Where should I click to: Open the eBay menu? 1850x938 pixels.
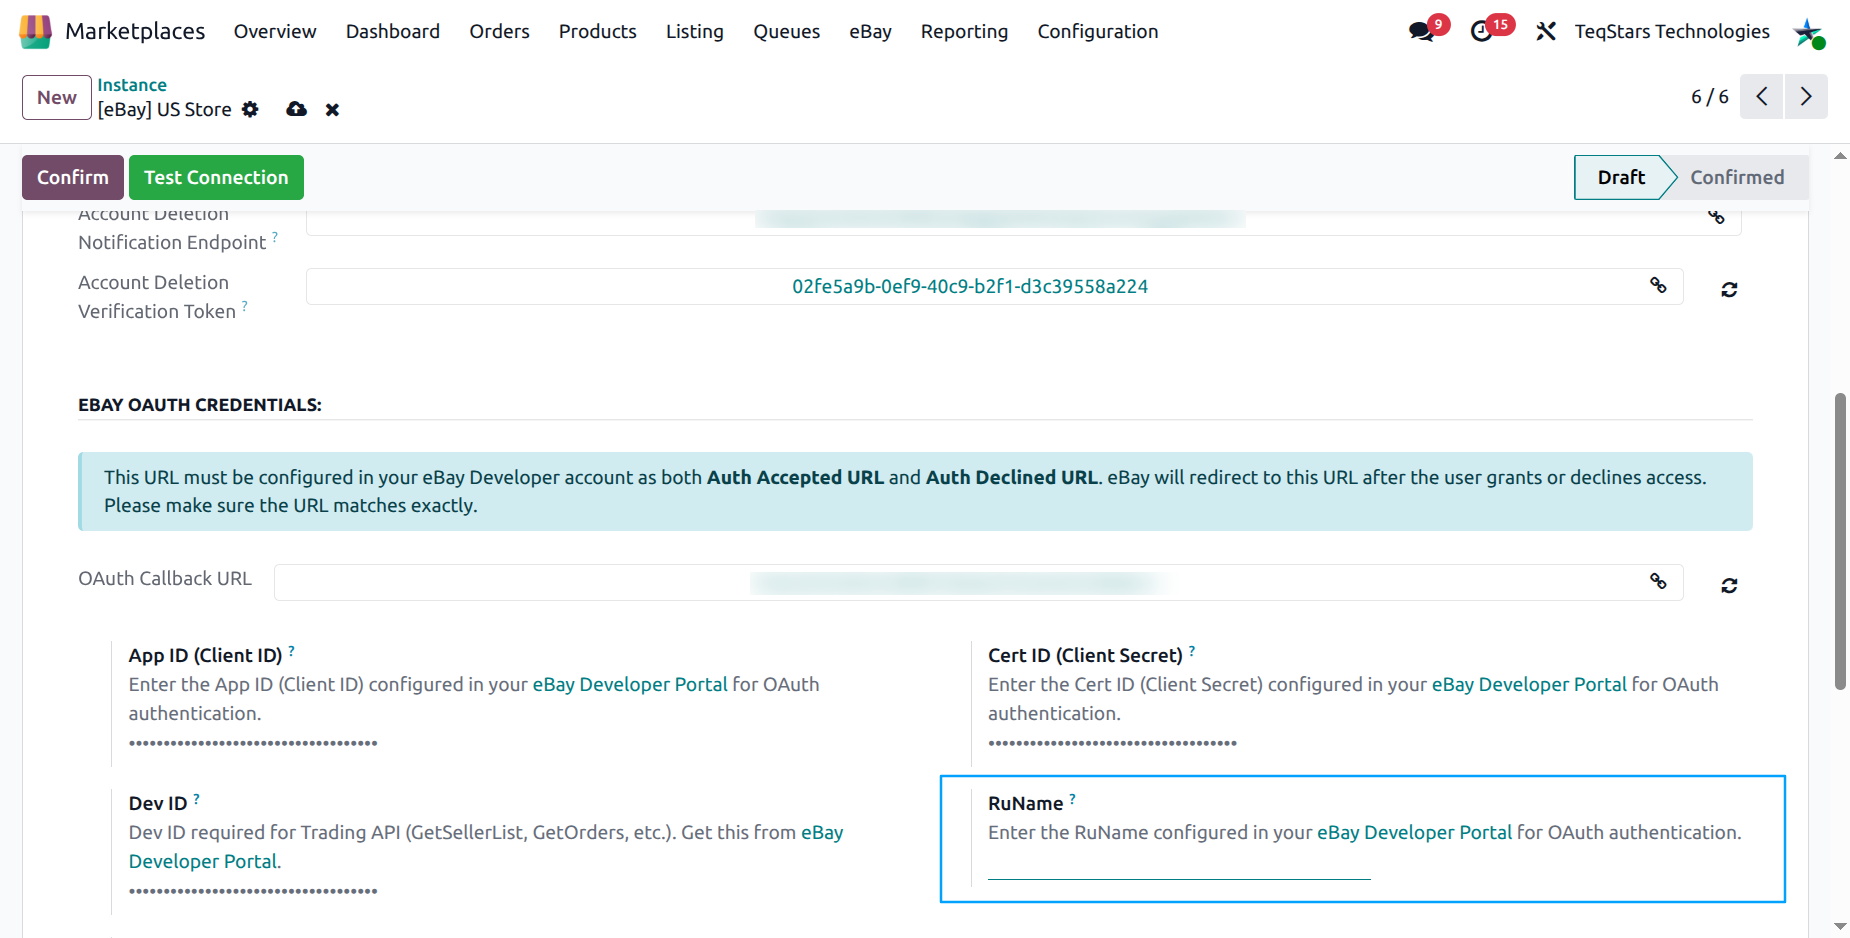(871, 31)
